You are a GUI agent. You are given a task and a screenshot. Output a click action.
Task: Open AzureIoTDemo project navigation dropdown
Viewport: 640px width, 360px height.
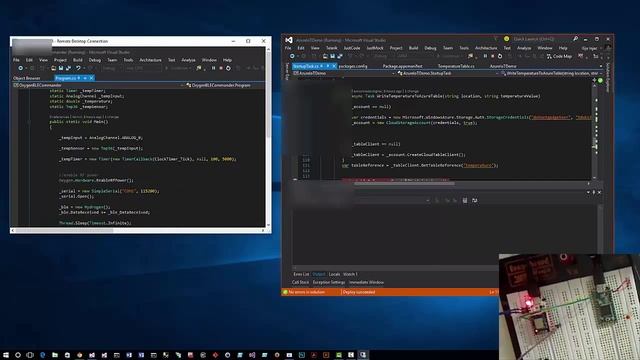click(393, 73)
